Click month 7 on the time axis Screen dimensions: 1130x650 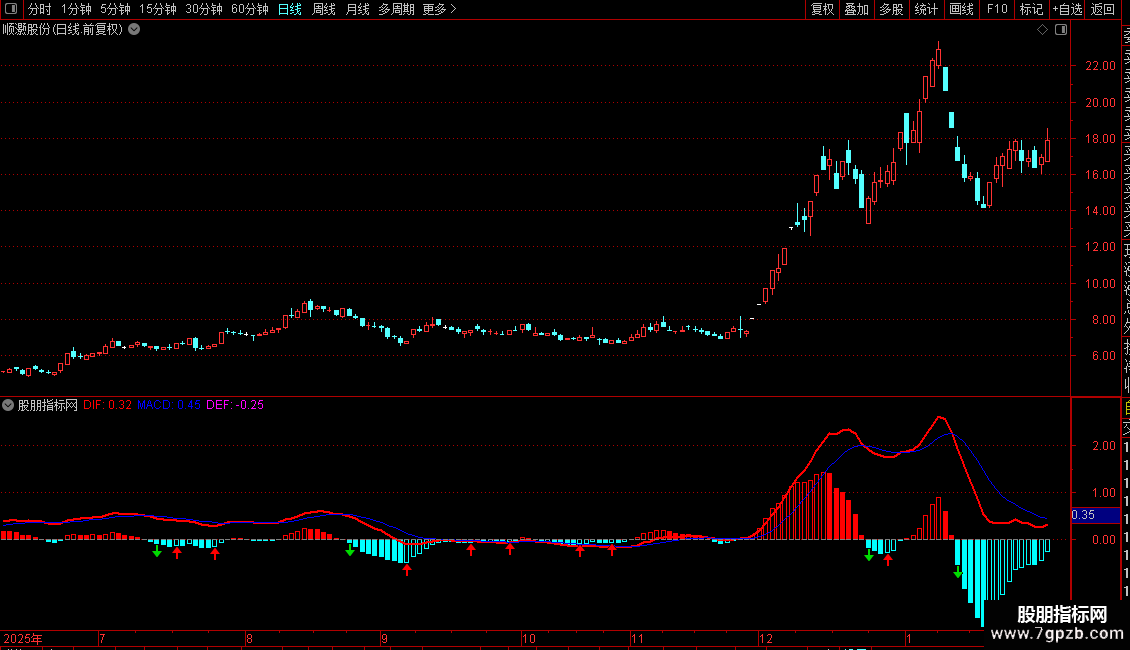[x=102, y=638]
